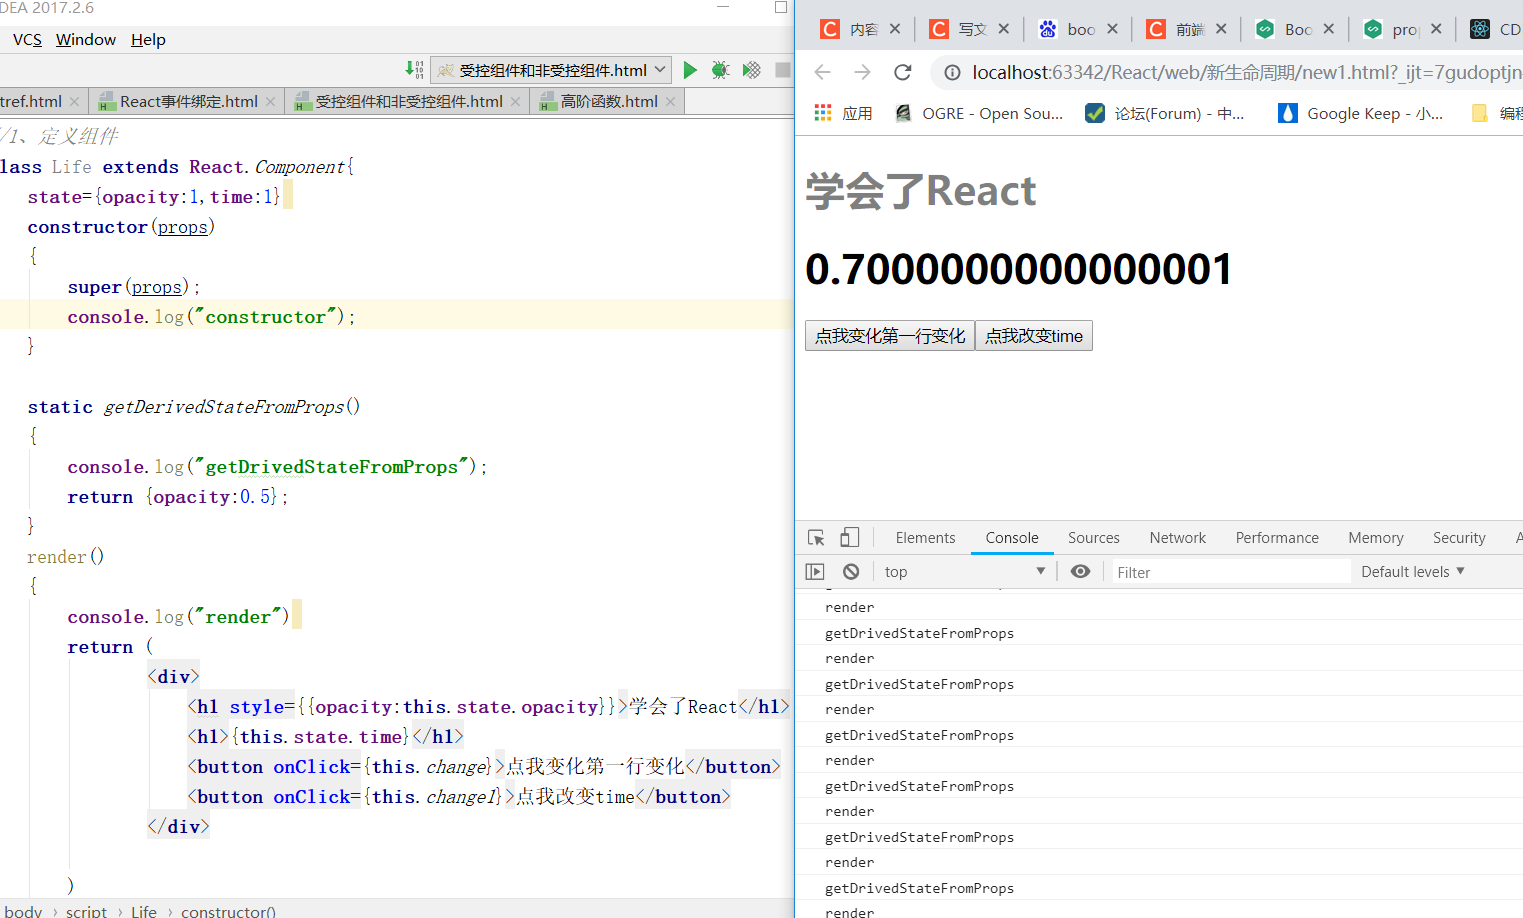Close the 高阶函数.html editor tab
This screenshot has height=918, width=1523.
[670, 102]
